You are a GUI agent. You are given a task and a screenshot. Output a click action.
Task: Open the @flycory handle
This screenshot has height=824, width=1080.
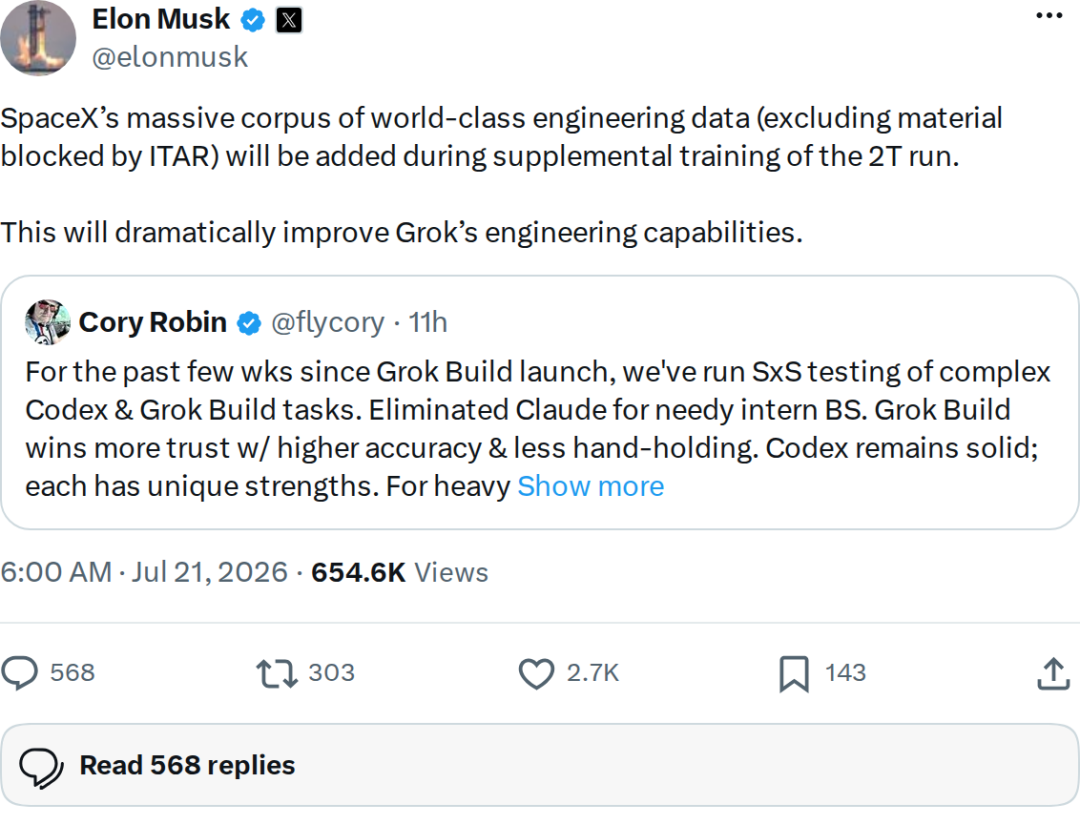[328, 322]
